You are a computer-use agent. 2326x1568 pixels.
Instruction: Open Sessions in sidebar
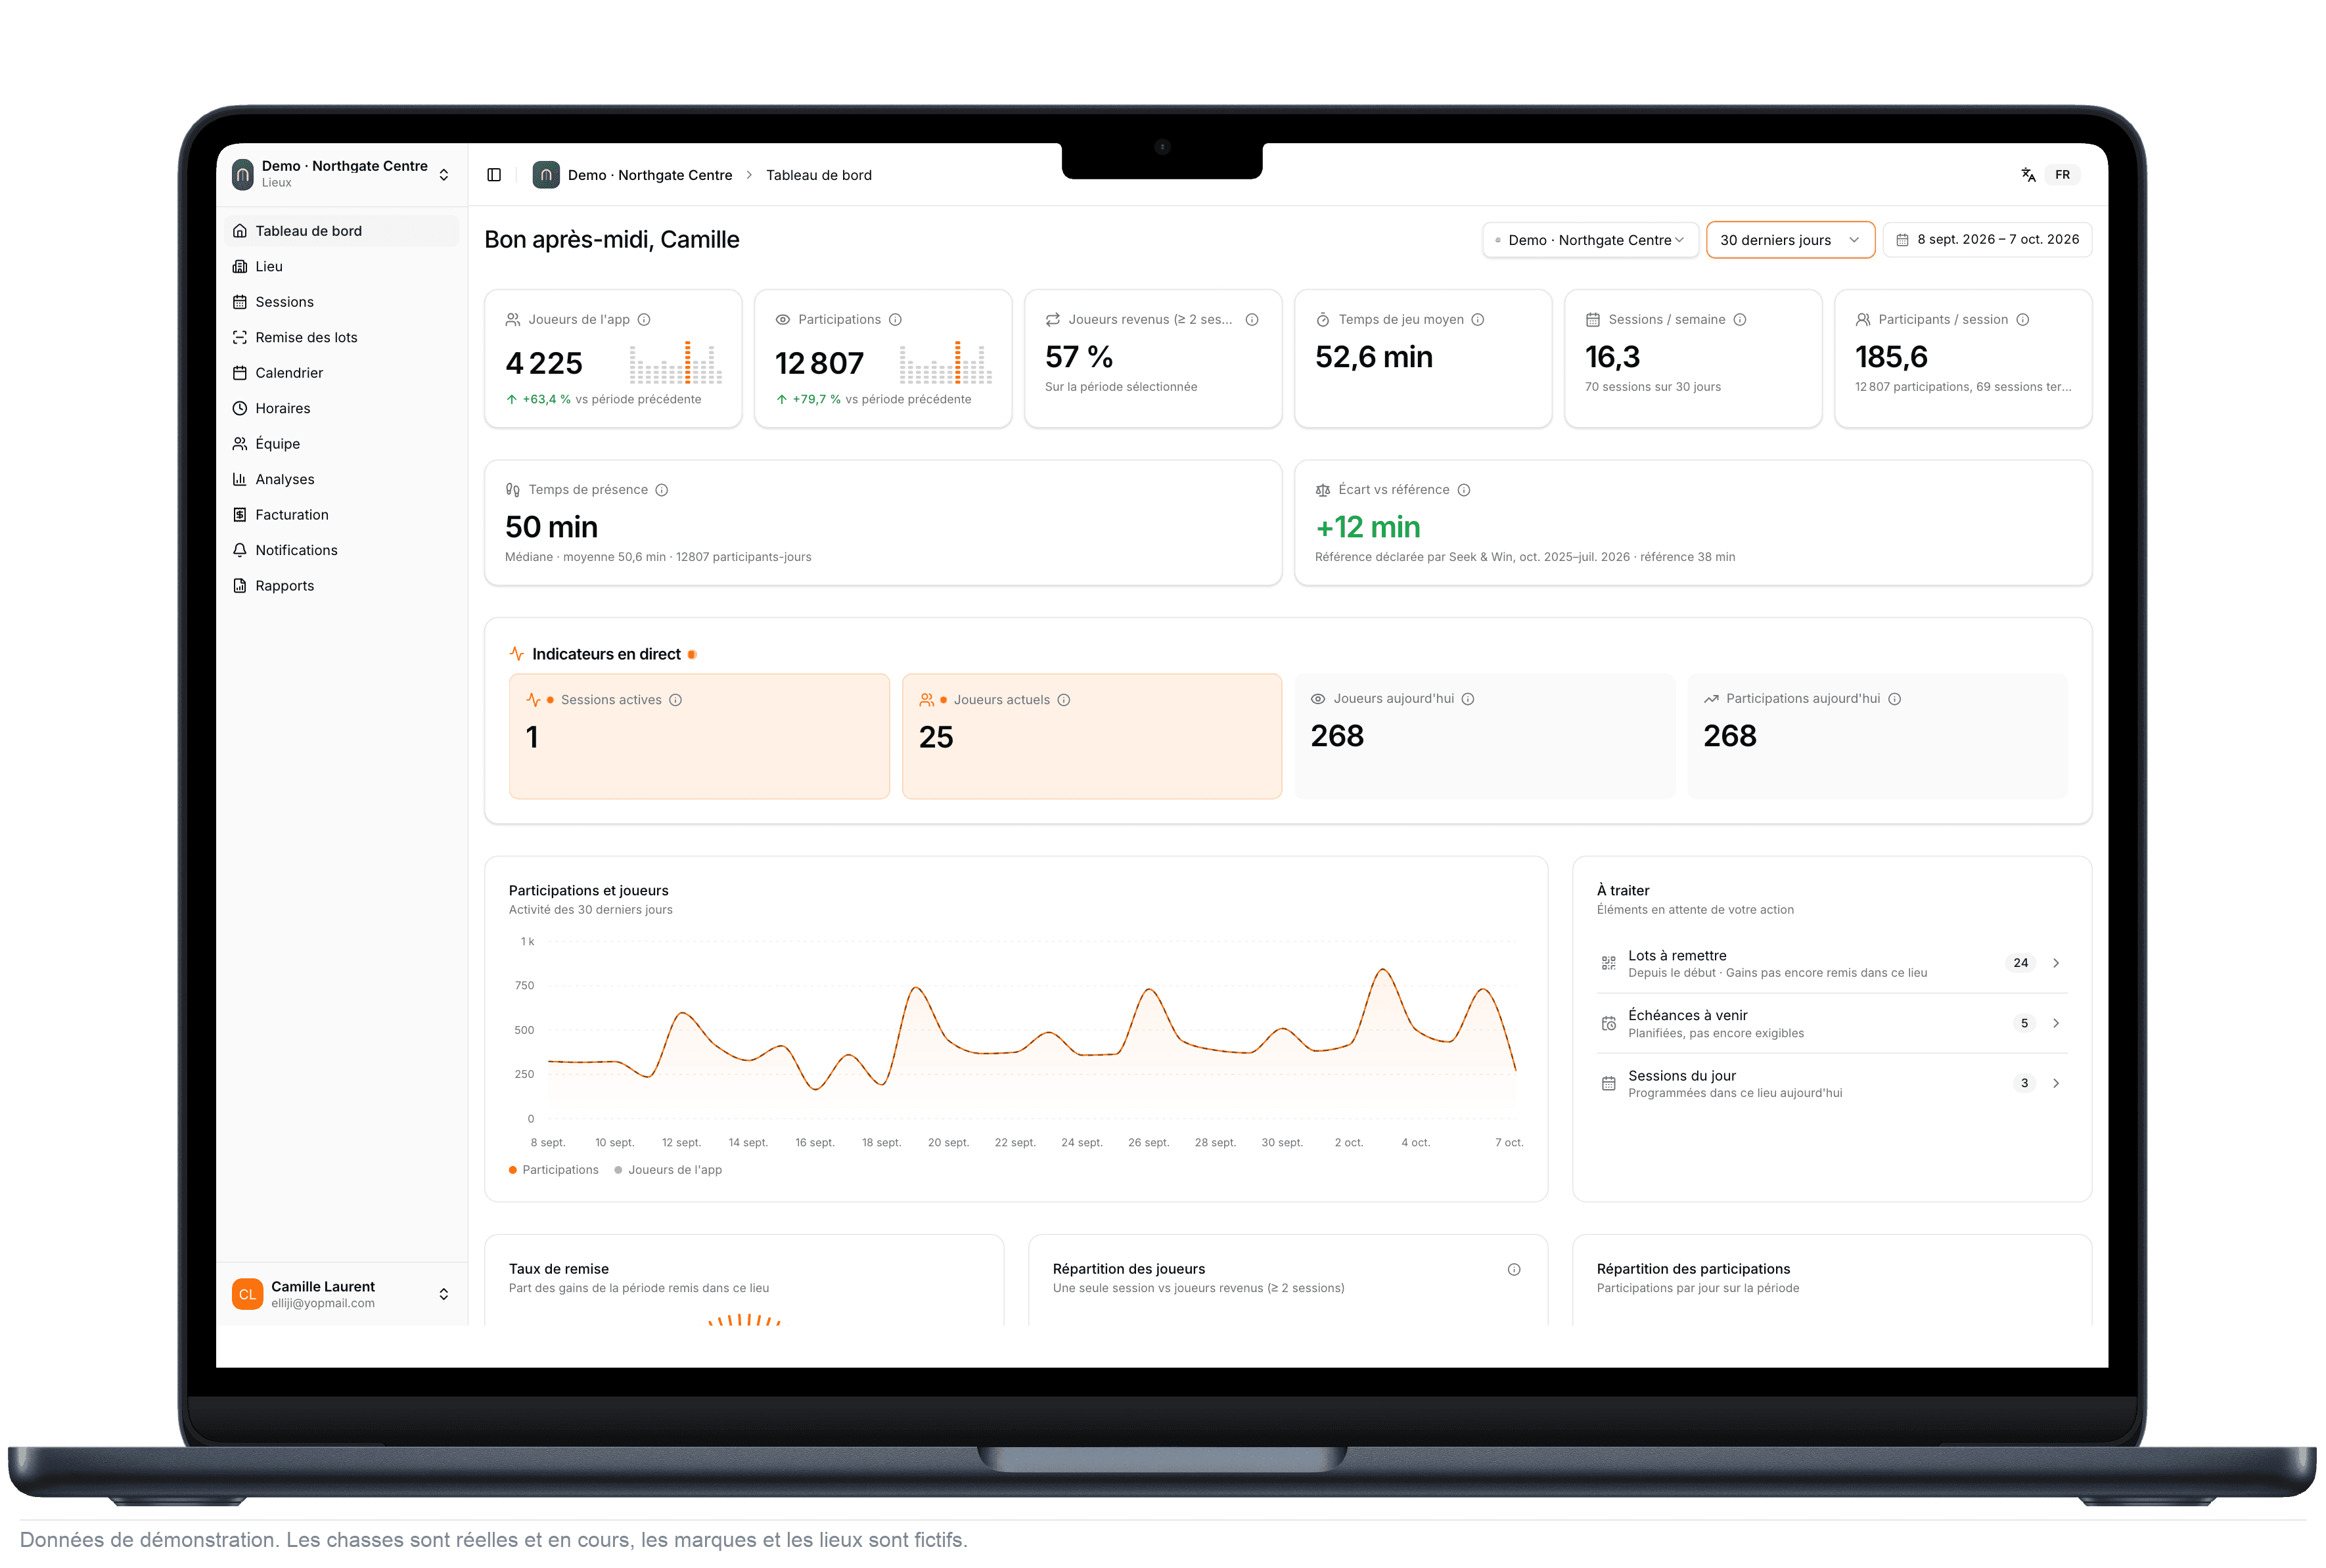click(x=341, y=302)
